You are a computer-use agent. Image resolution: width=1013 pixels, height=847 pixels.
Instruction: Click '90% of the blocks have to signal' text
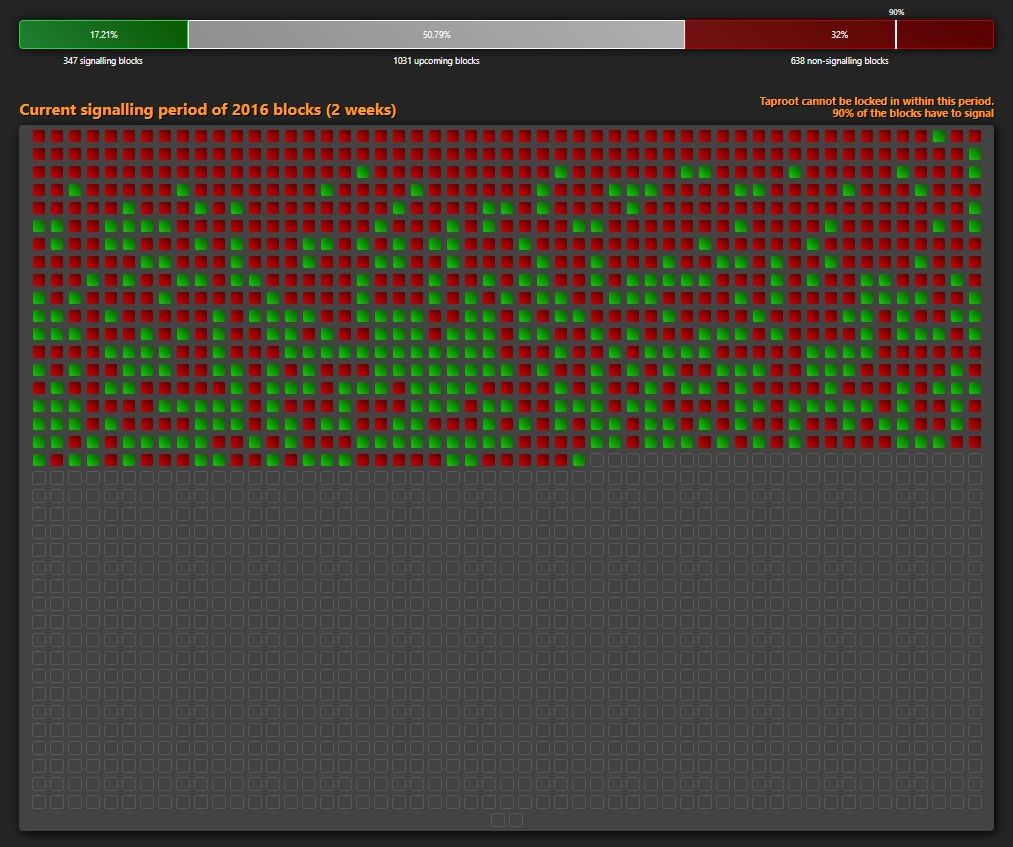pos(912,113)
